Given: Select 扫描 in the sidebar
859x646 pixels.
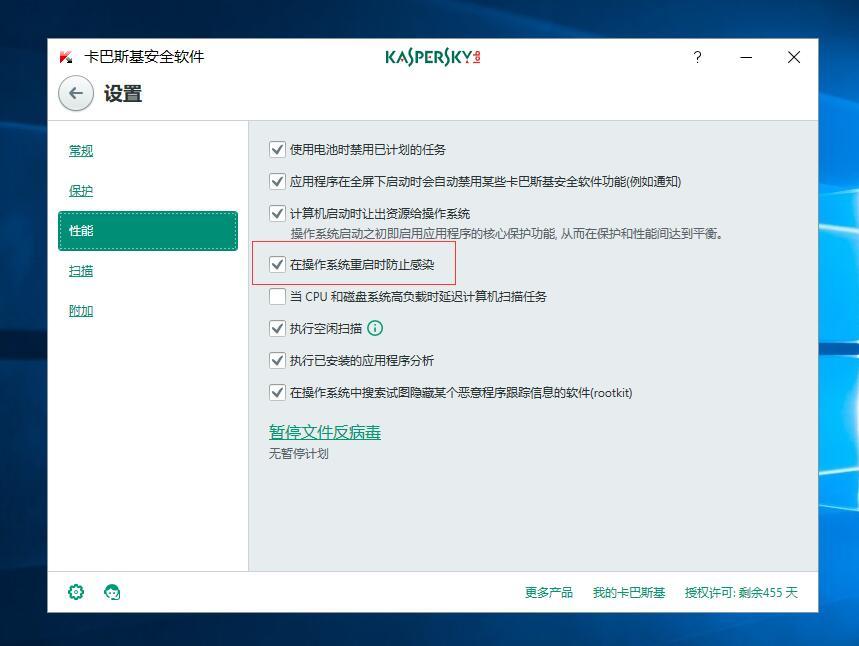Looking at the screenshot, I should tap(81, 271).
